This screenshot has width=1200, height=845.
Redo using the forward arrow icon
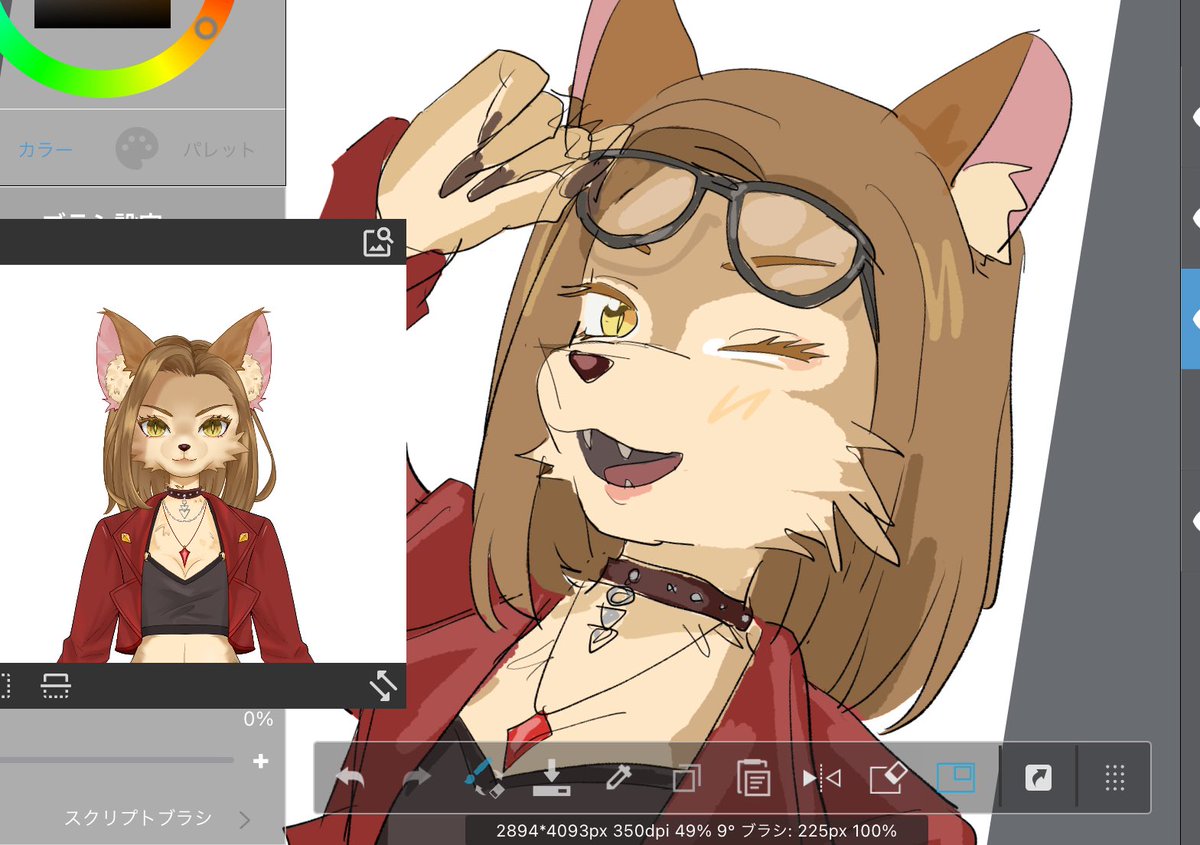tap(416, 777)
